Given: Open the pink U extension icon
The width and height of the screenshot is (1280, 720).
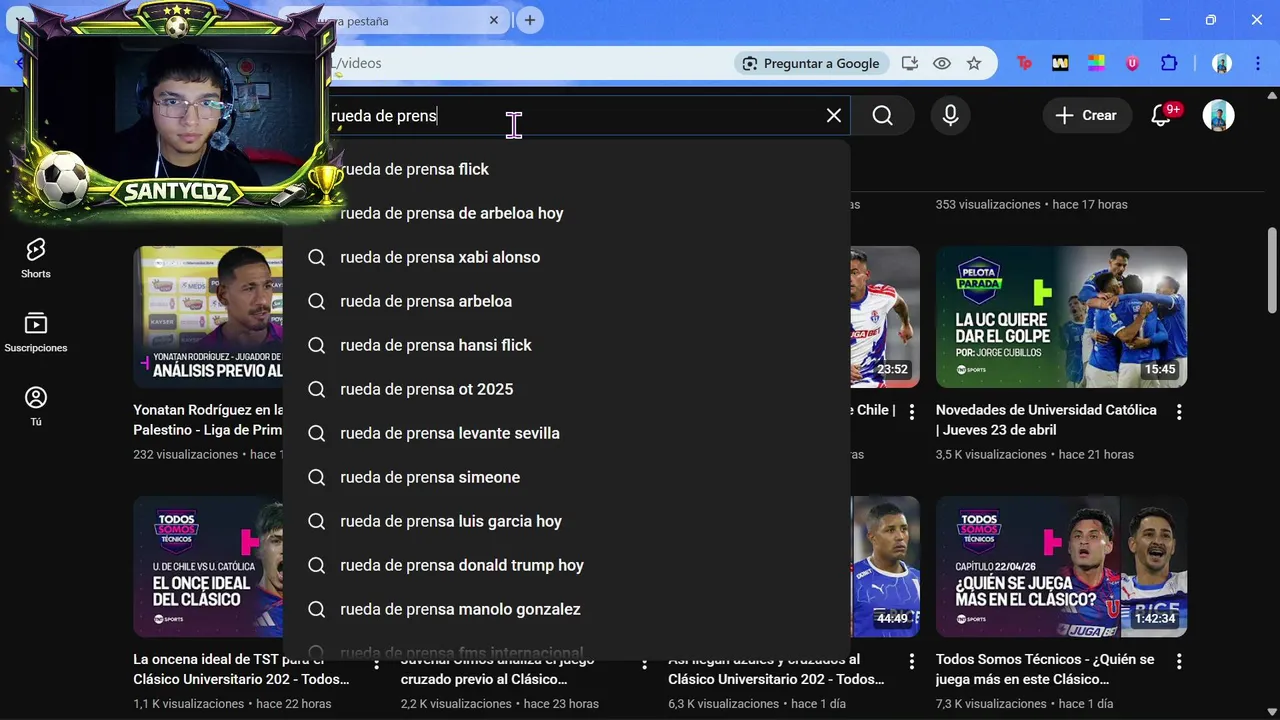Looking at the screenshot, I should 1132,63.
